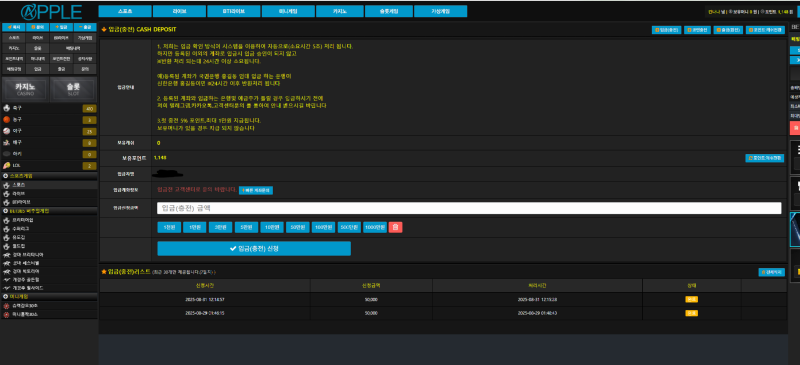The width and height of the screenshot is (800, 365).
Task: Click the soccer icon next to 월드컵
Action: click(x=6, y=246)
